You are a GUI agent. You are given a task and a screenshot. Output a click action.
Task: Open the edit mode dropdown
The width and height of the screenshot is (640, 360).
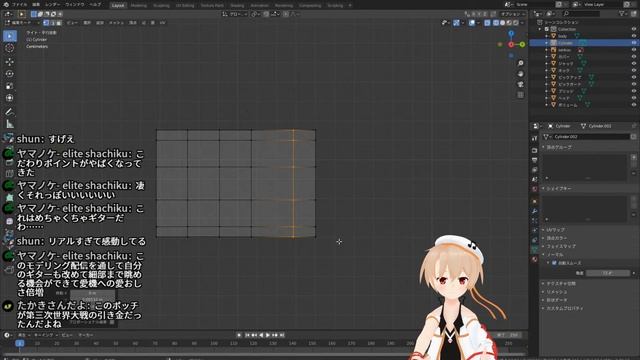22,23
